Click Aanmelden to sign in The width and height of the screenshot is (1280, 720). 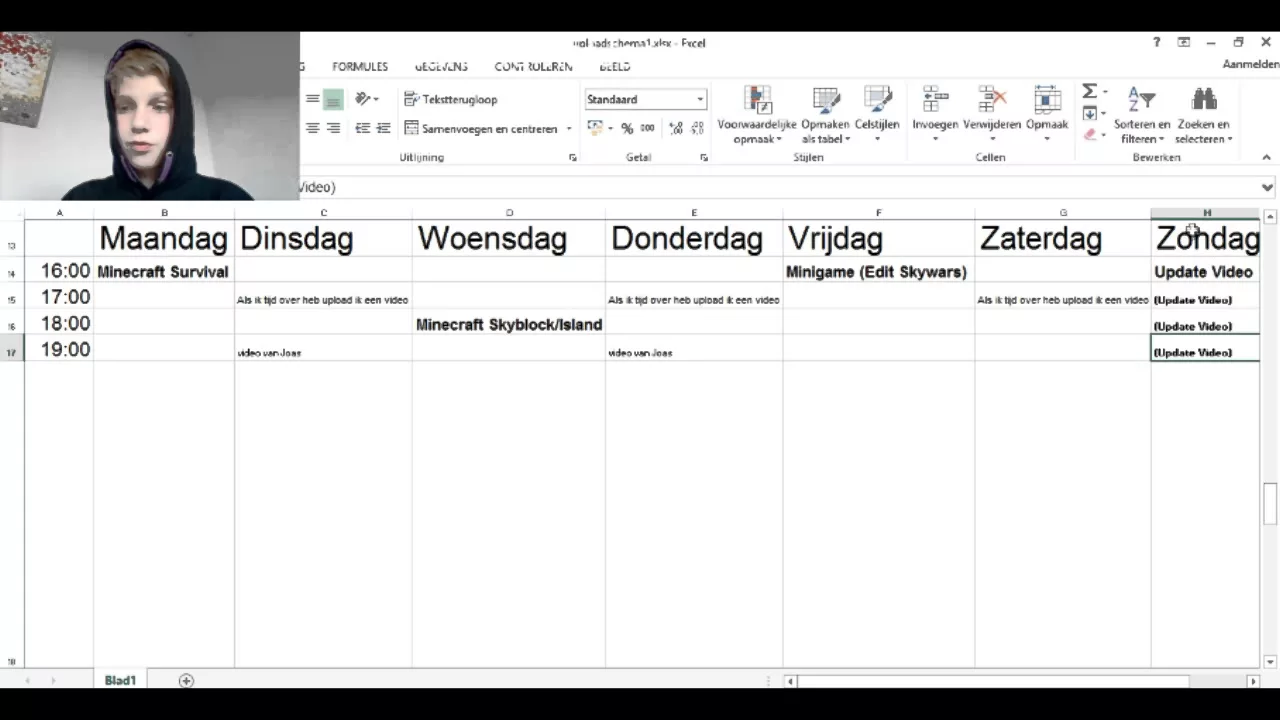point(1250,64)
